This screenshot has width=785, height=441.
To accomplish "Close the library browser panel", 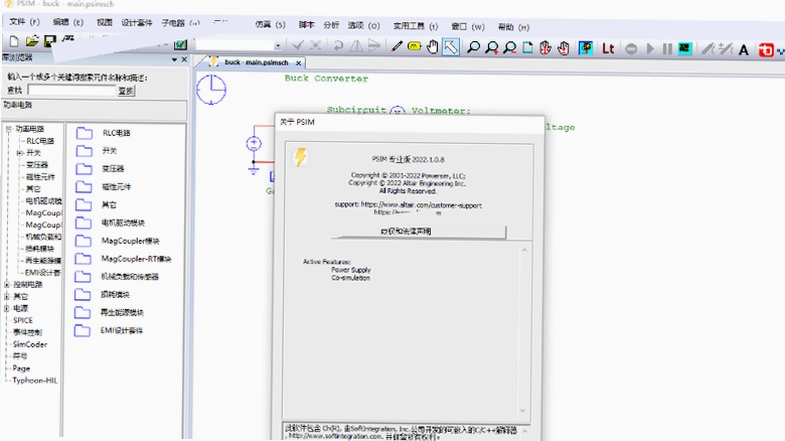I will coord(184,59).
